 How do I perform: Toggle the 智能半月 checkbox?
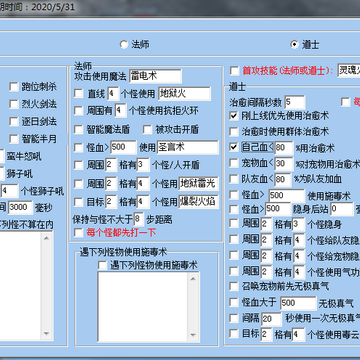(x=14, y=139)
